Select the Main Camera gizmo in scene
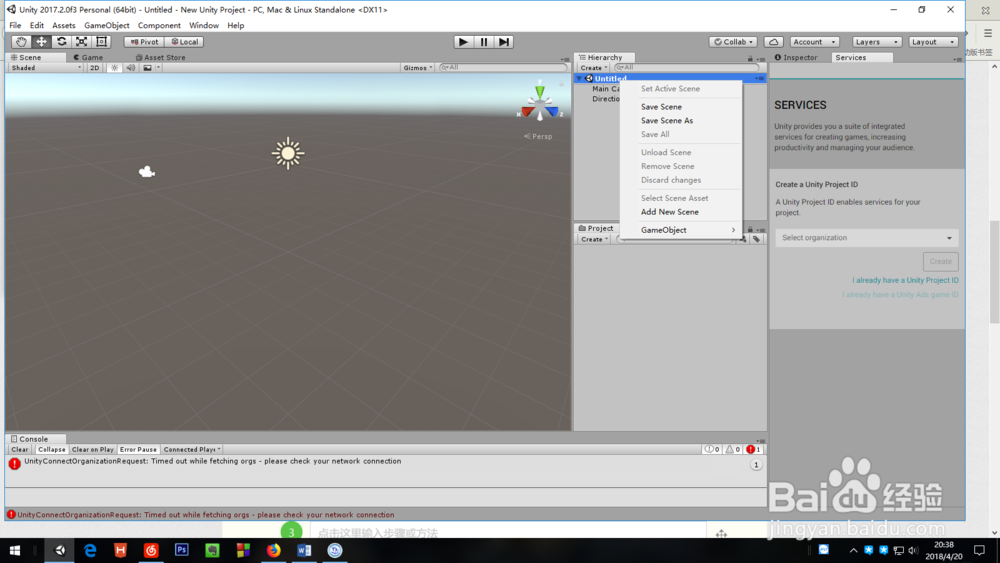Image resolution: width=1000 pixels, height=563 pixels. click(147, 172)
